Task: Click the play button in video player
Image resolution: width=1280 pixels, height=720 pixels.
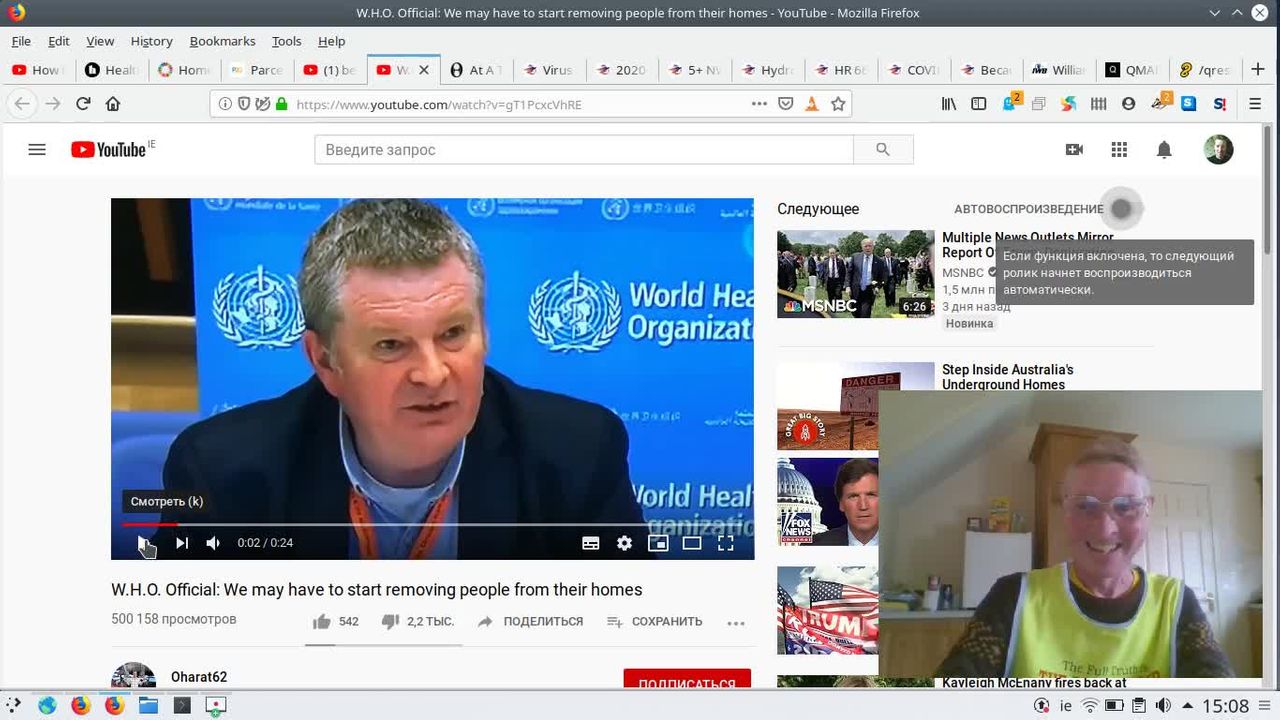Action: click(x=143, y=543)
